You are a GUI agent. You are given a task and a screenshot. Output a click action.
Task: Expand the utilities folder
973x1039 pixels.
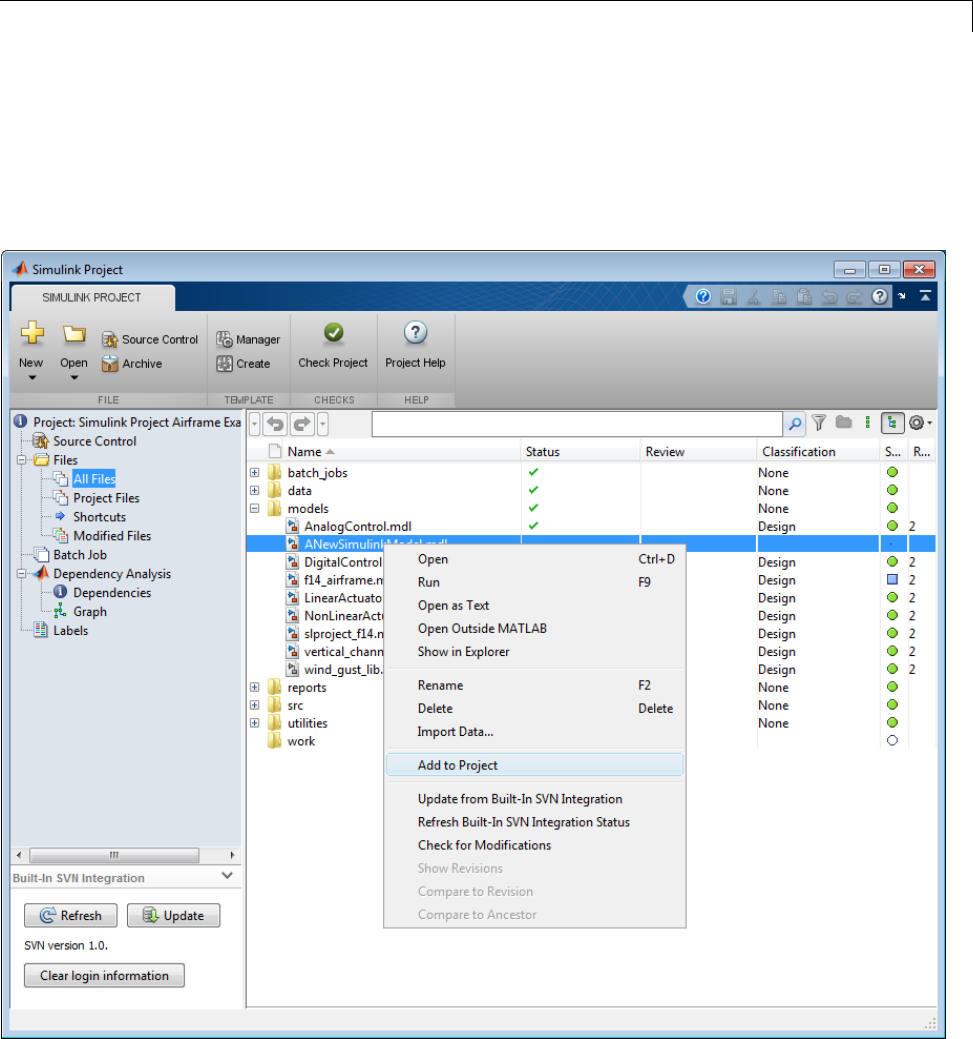pyautogui.click(x=255, y=723)
